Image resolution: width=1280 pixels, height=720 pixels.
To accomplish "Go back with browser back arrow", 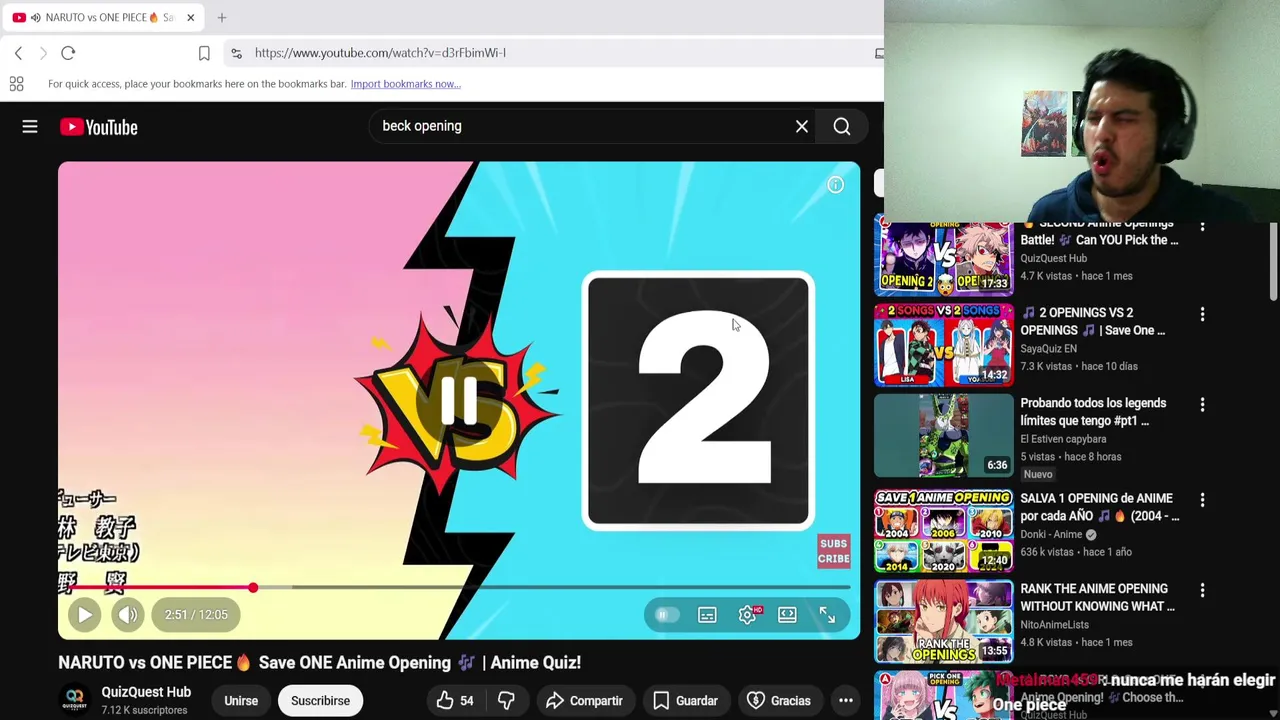I will 18,53.
